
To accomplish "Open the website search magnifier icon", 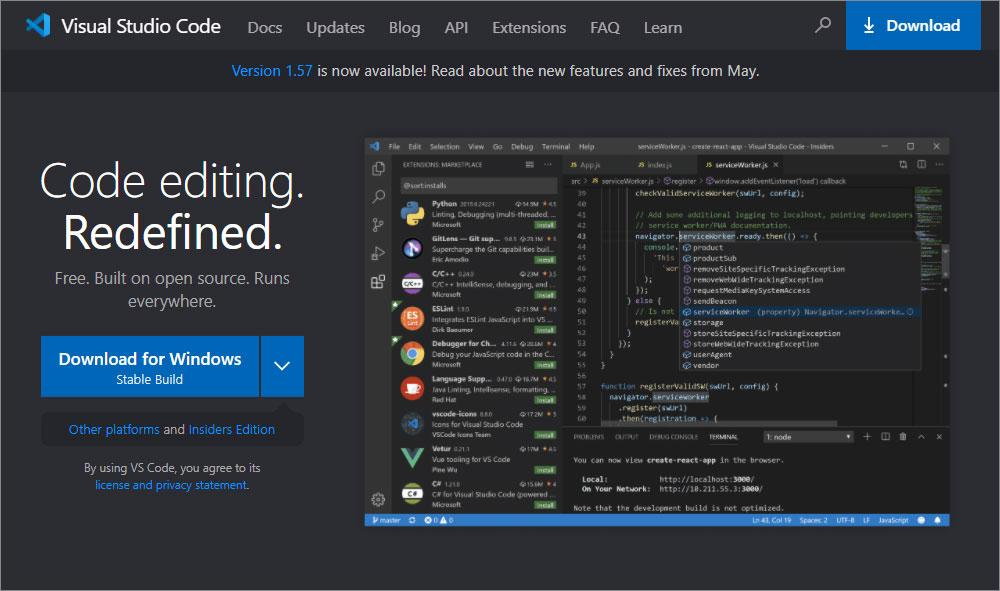I will coord(823,26).
